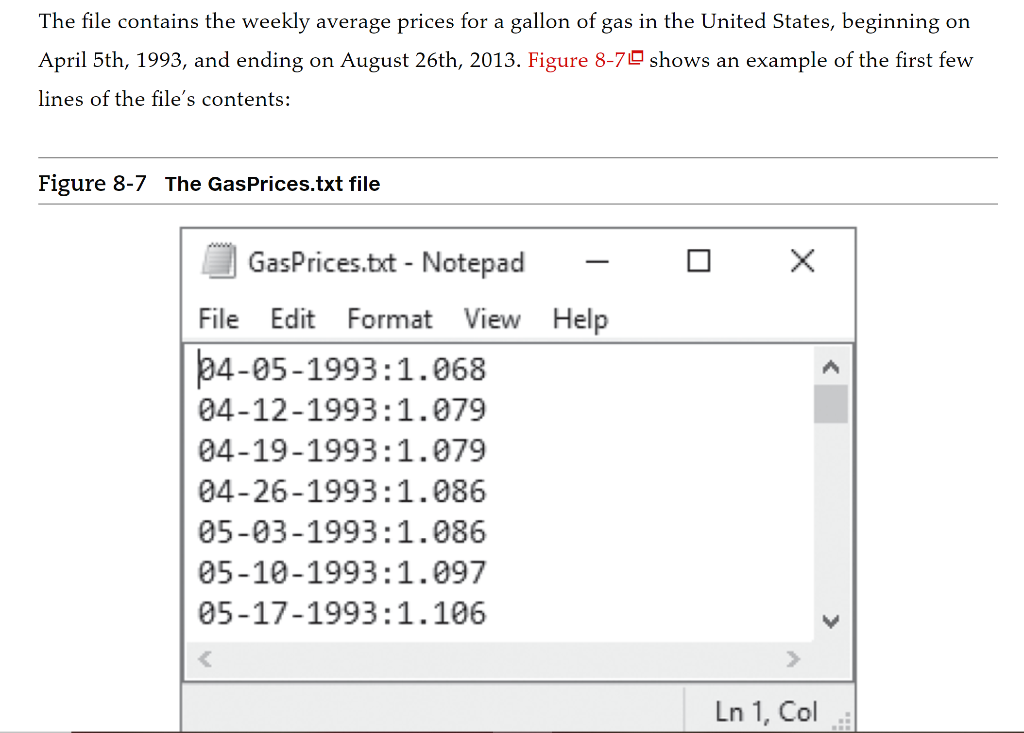Click the right arrow of horizontal scrollbar
This screenshot has height=733, width=1024.
pyautogui.click(x=794, y=659)
